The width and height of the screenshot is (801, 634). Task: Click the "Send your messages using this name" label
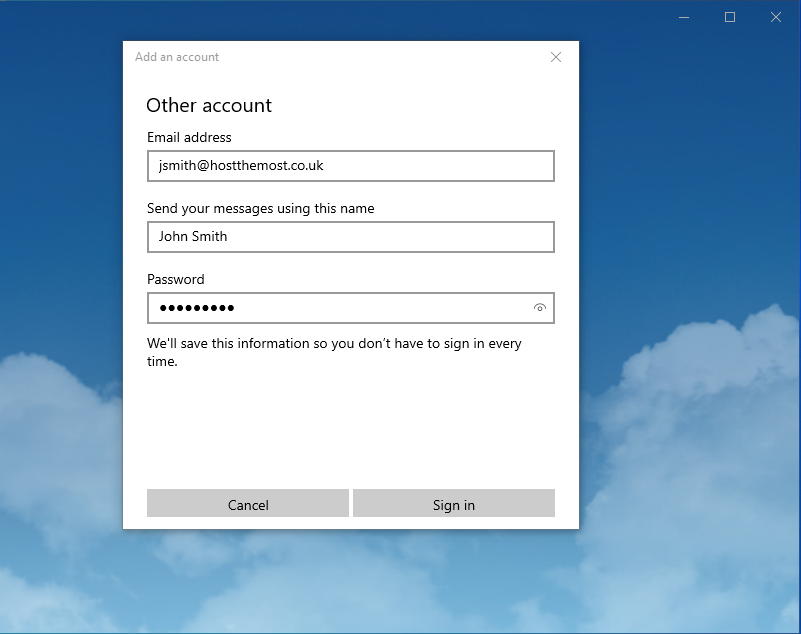(260, 209)
